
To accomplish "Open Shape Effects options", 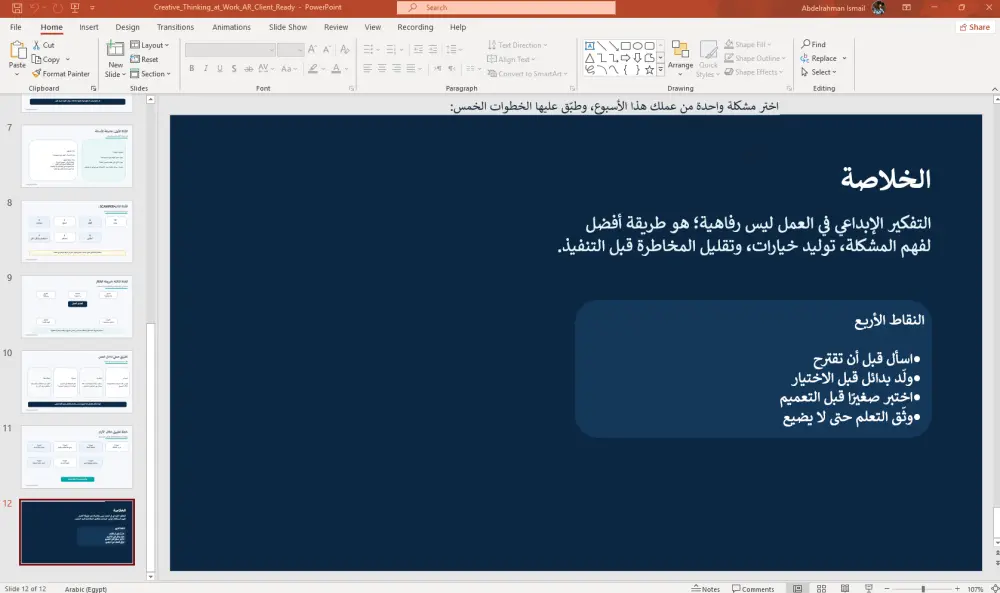I will point(754,72).
